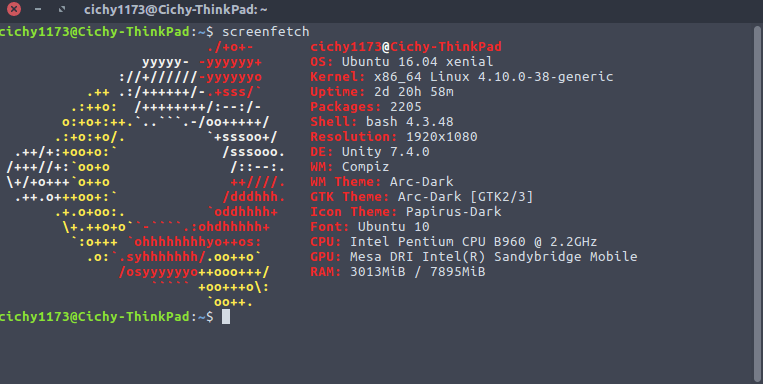The image size is (763, 384).
Task: Click the Shell: bash 4.3.48 line
Action: tap(382, 122)
